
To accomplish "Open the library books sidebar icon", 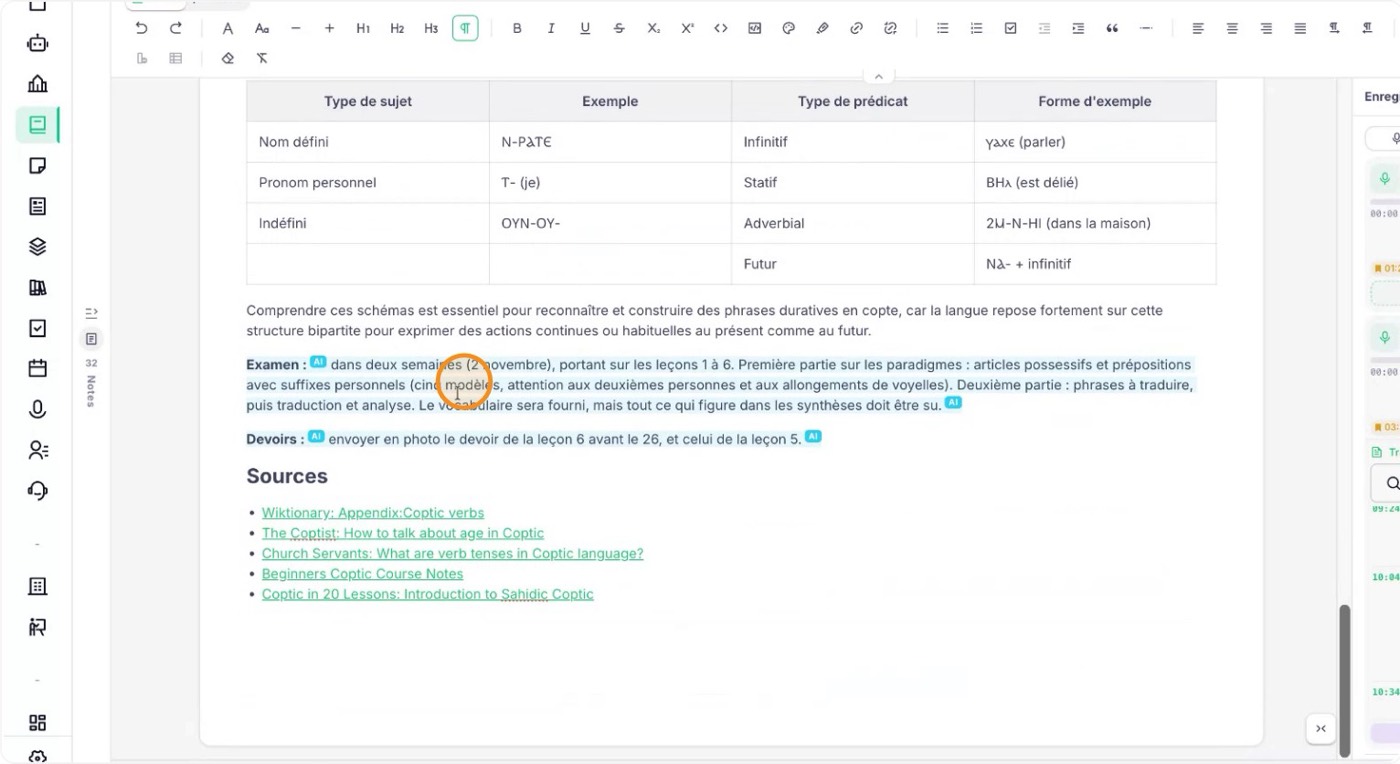I will click(x=37, y=288).
